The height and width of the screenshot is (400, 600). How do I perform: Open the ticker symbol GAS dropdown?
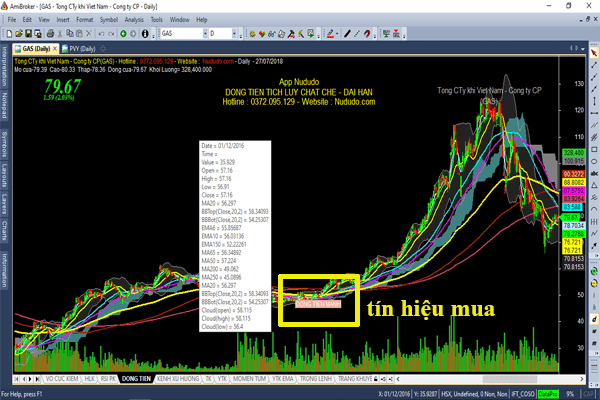pyautogui.click(x=198, y=33)
